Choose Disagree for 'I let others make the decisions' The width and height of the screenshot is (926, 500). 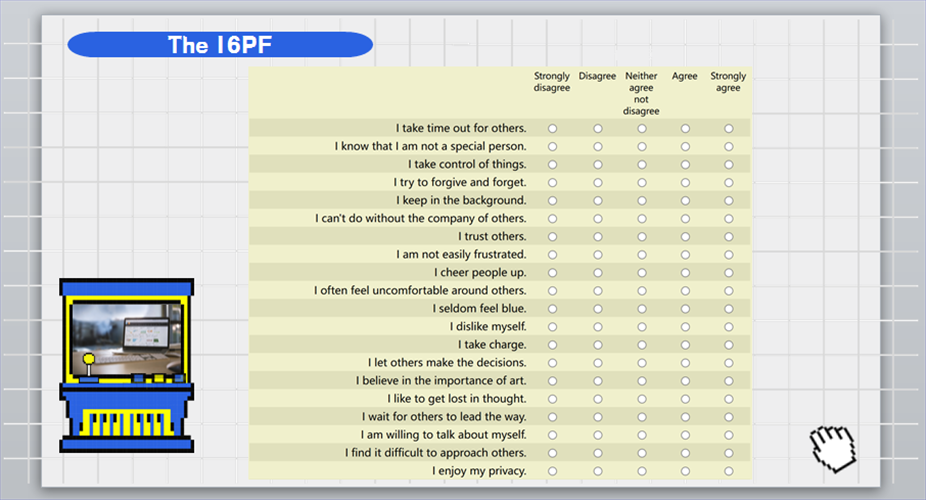click(x=598, y=363)
